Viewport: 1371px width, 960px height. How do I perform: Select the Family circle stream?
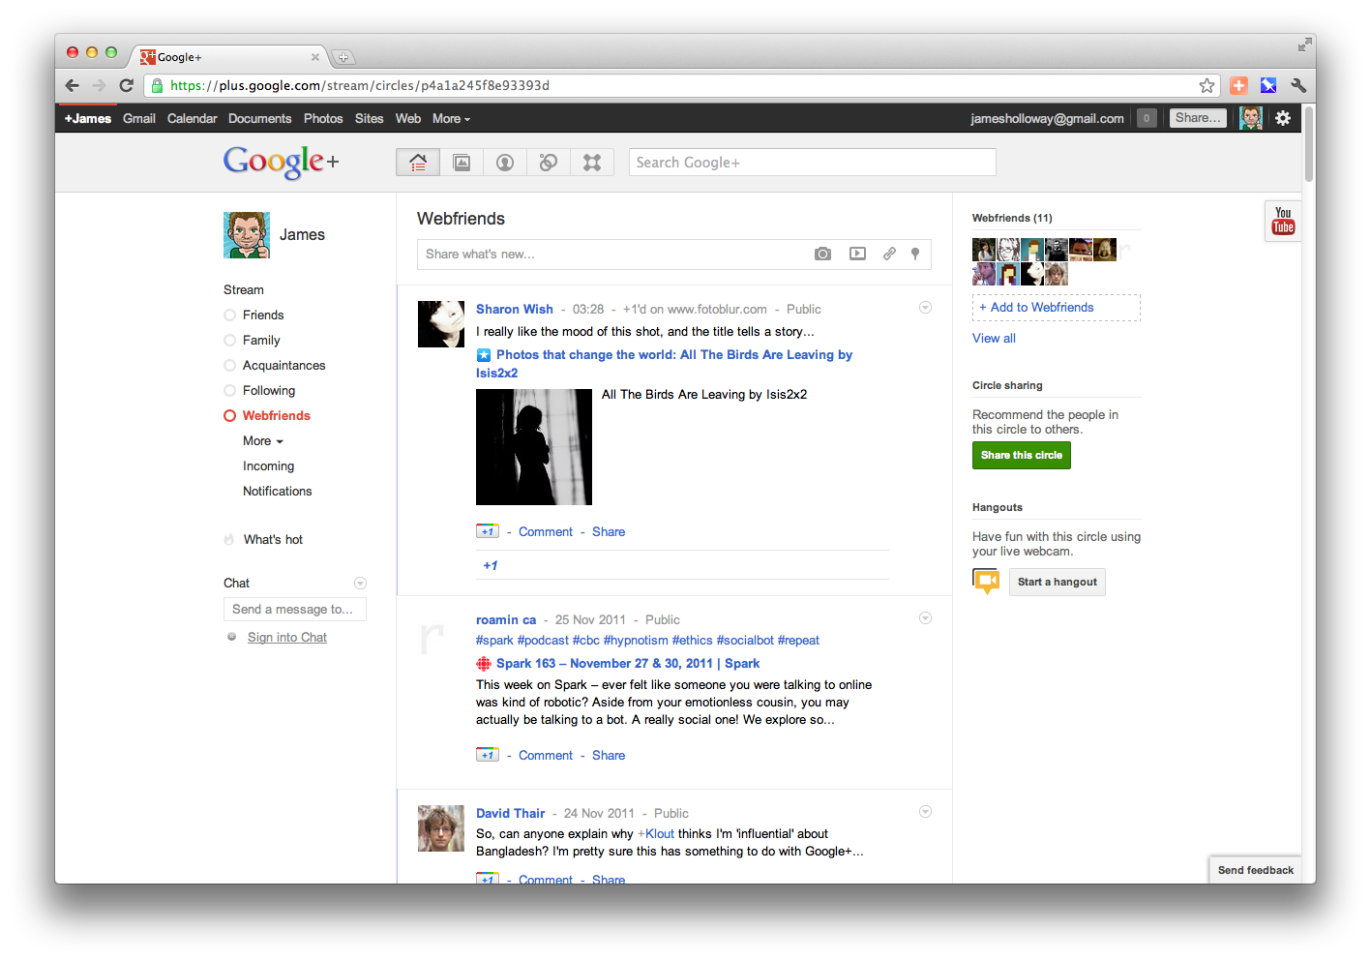(x=261, y=340)
